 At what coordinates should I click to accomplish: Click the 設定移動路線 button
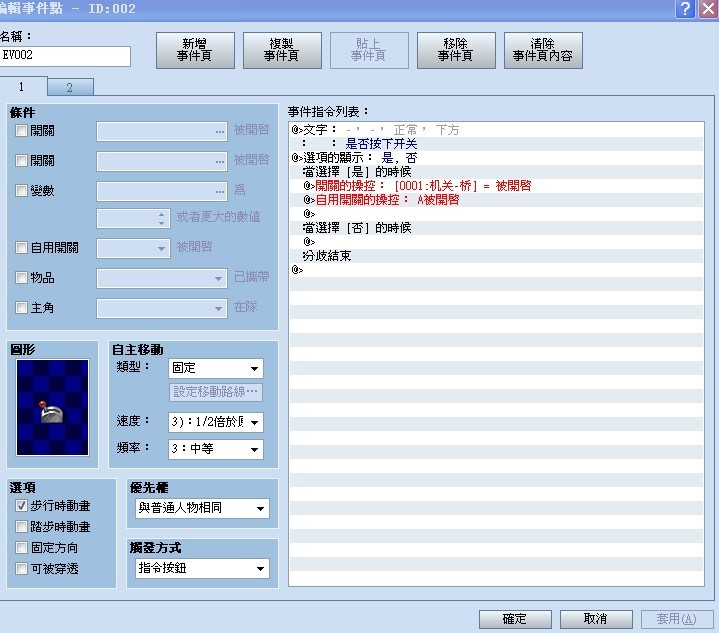click(216, 392)
